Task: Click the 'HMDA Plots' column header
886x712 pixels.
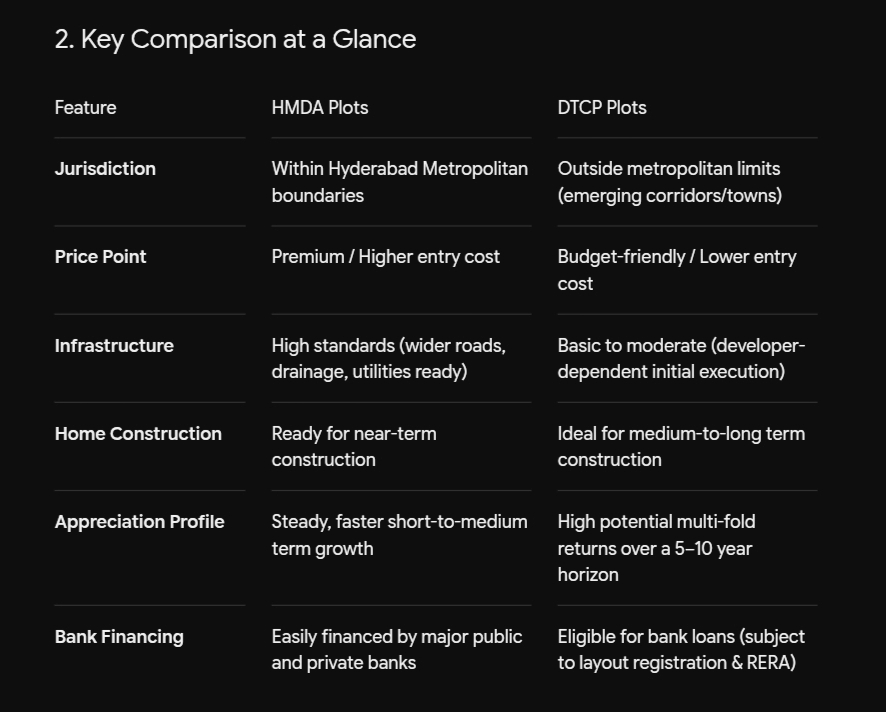Action: click(x=320, y=108)
